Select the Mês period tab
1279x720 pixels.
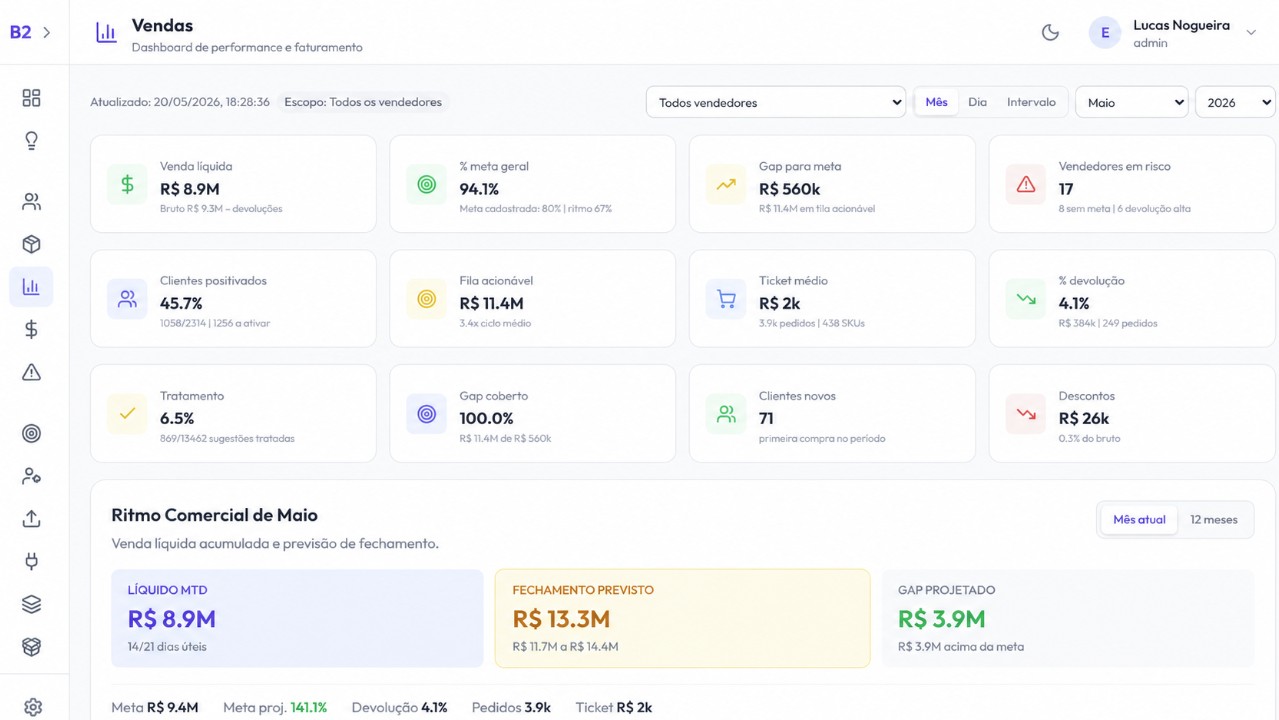[937, 102]
